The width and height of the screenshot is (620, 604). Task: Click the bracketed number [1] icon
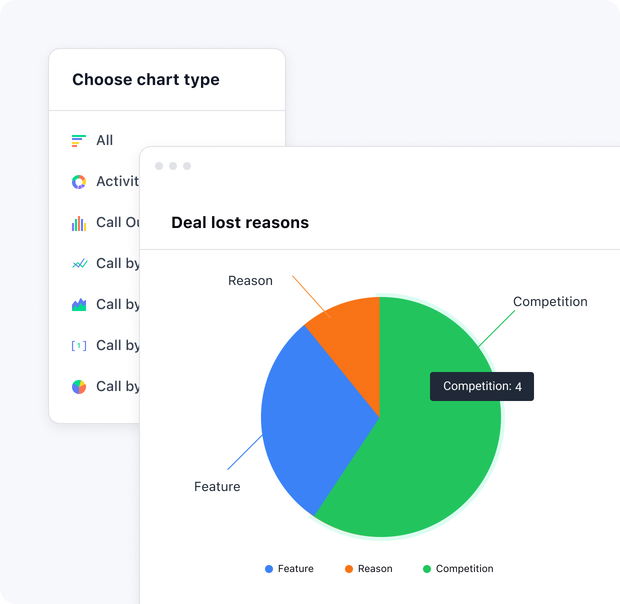click(79, 346)
